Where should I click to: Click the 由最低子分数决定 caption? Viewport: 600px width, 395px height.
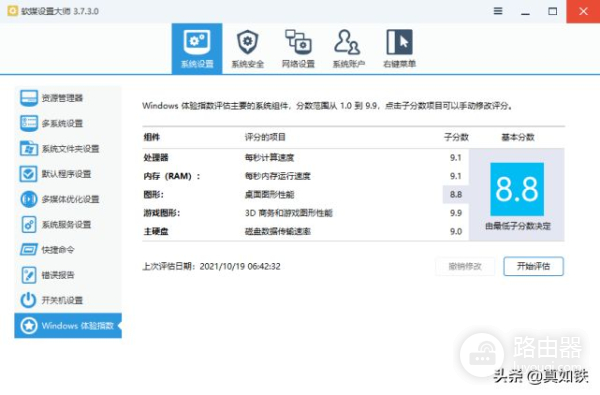coord(518,226)
